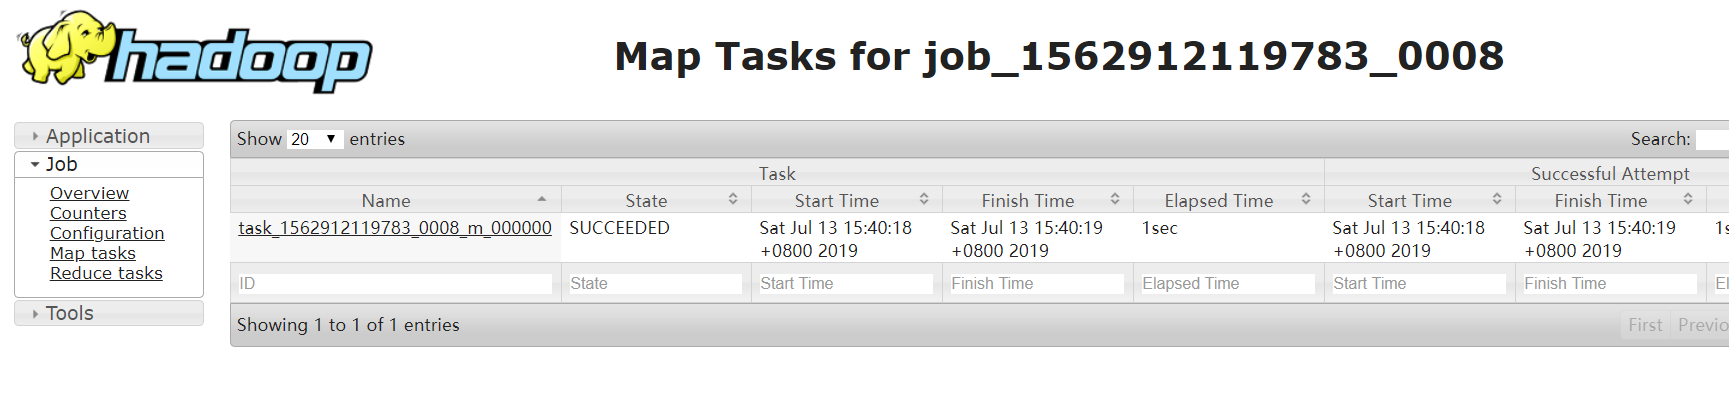Open the Show entries count dropdown

tap(315, 139)
